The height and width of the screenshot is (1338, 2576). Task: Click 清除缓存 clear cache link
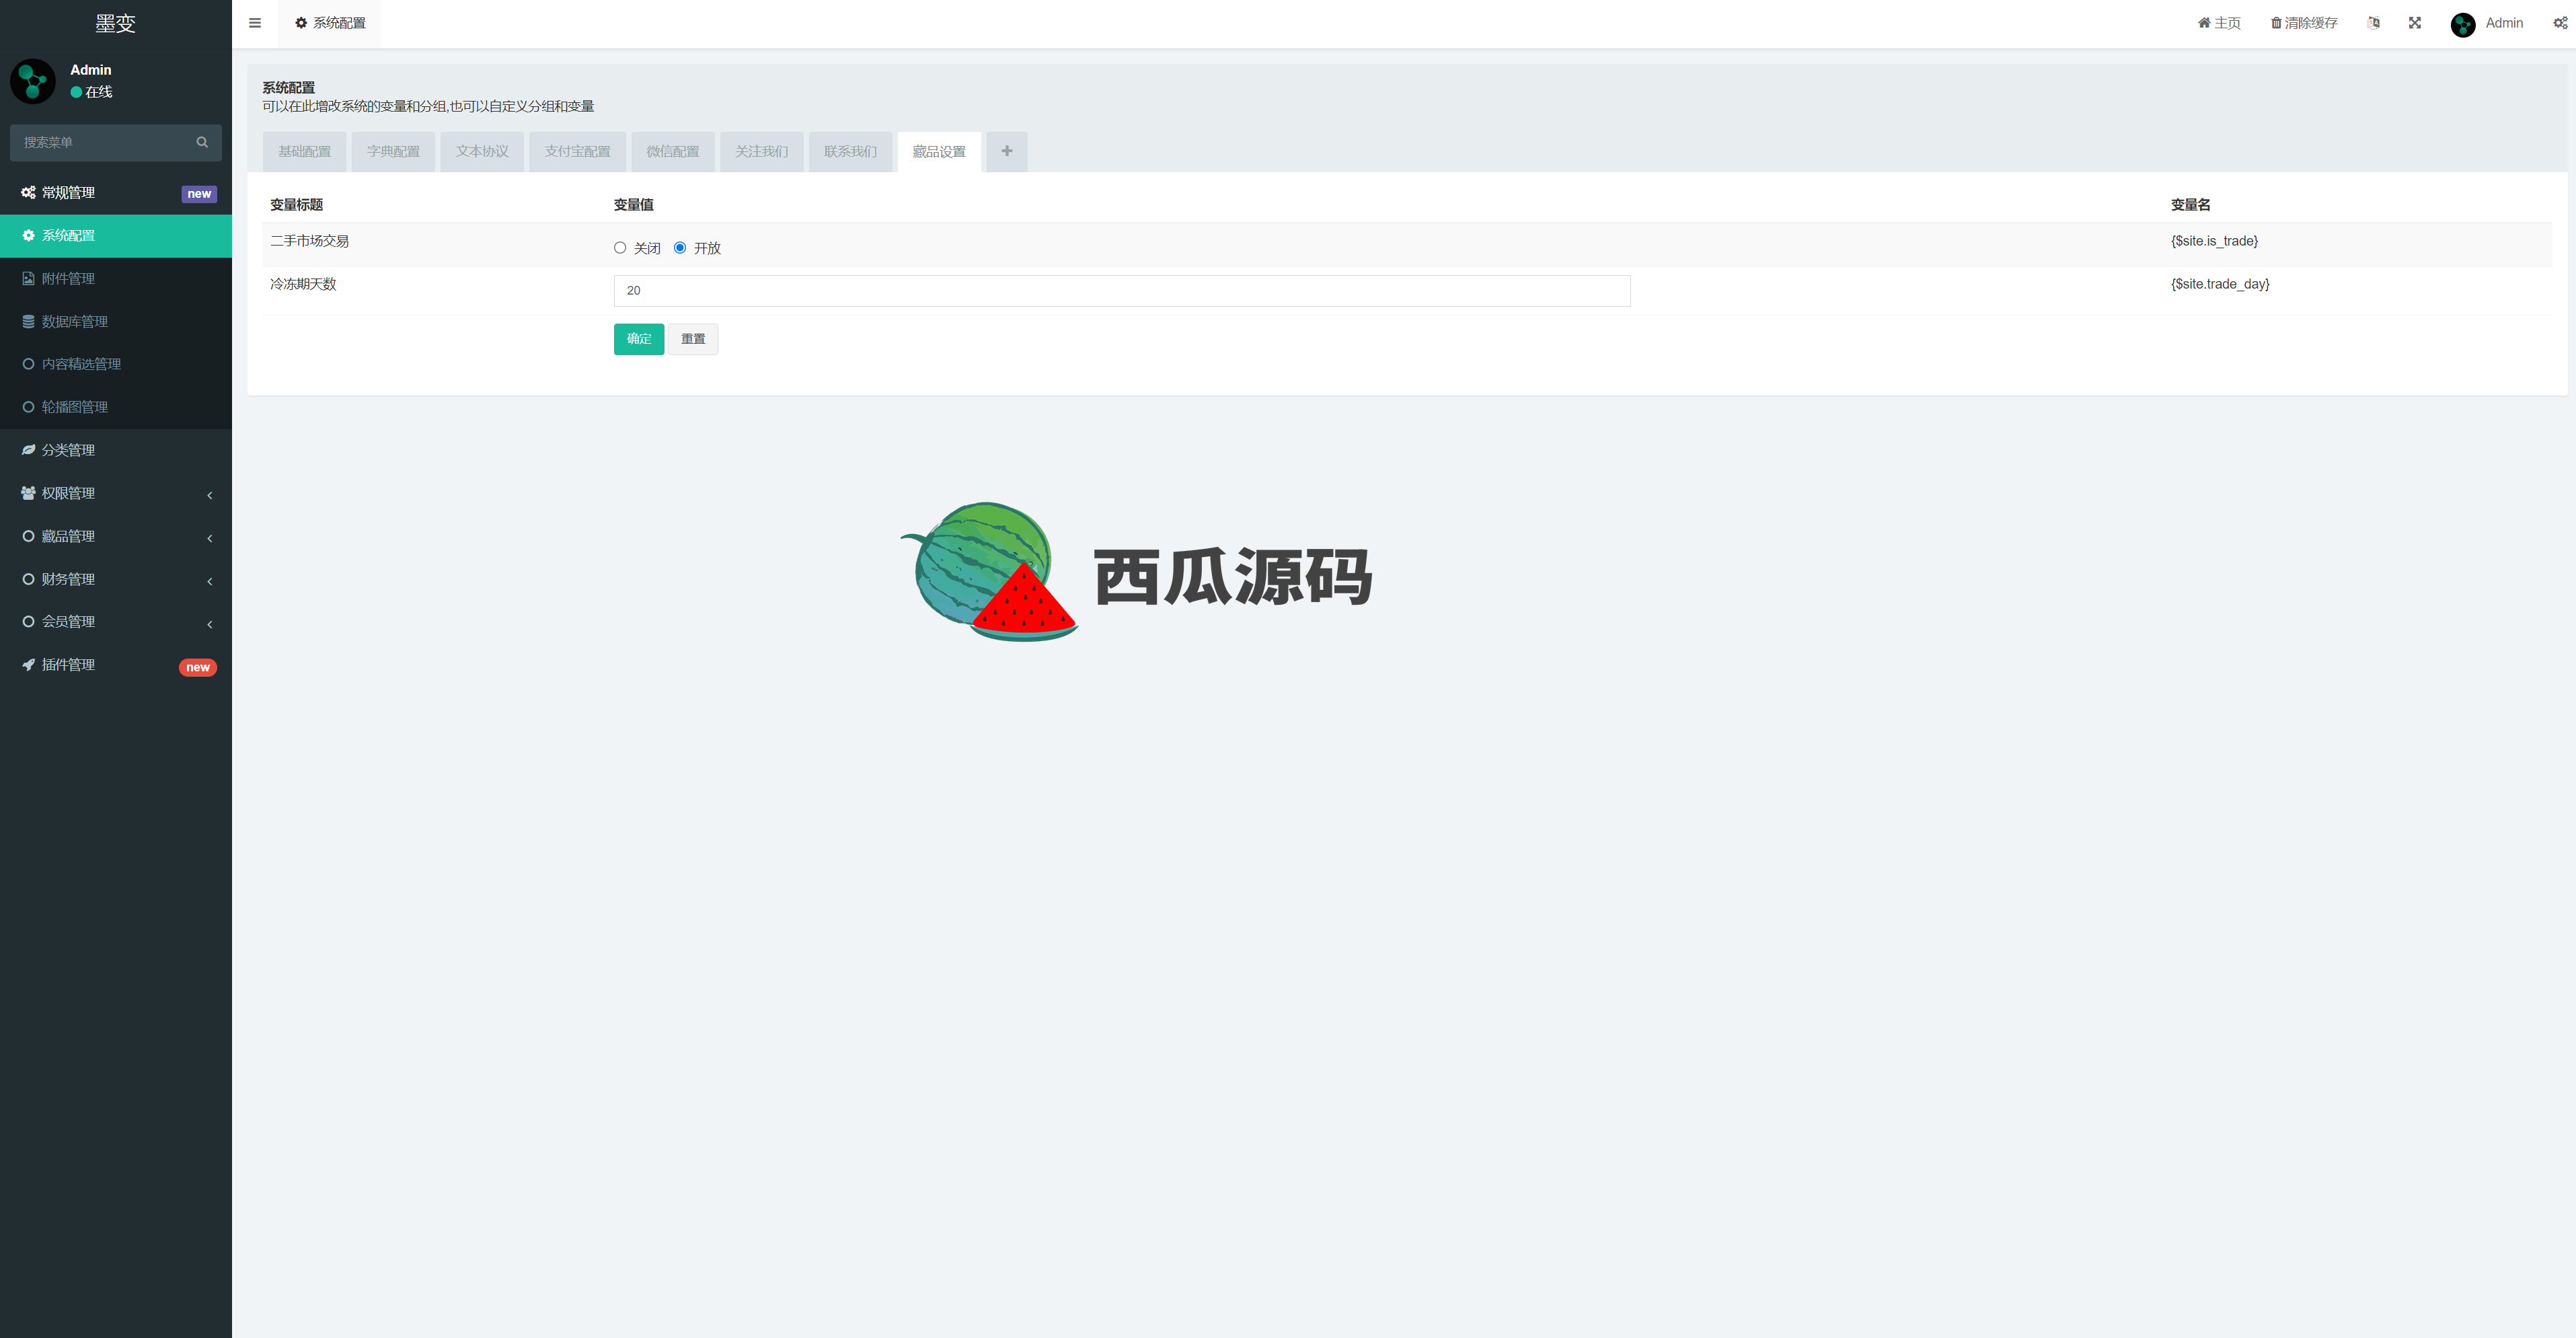point(2303,23)
